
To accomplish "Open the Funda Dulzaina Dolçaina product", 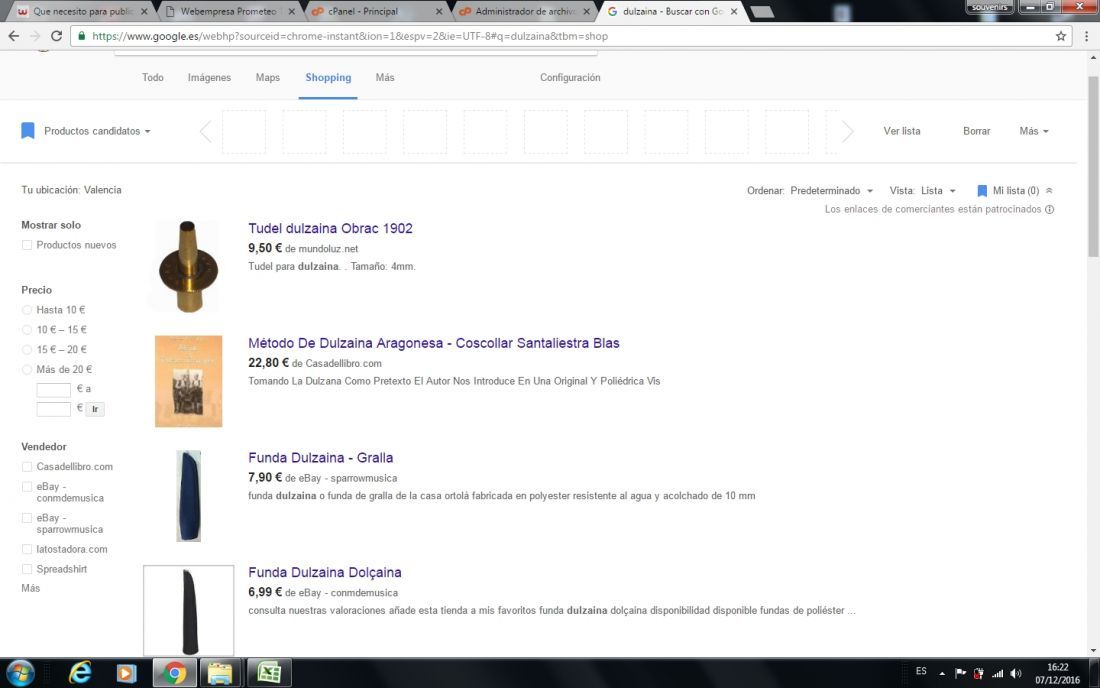I will pyautogui.click(x=325, y=572).
